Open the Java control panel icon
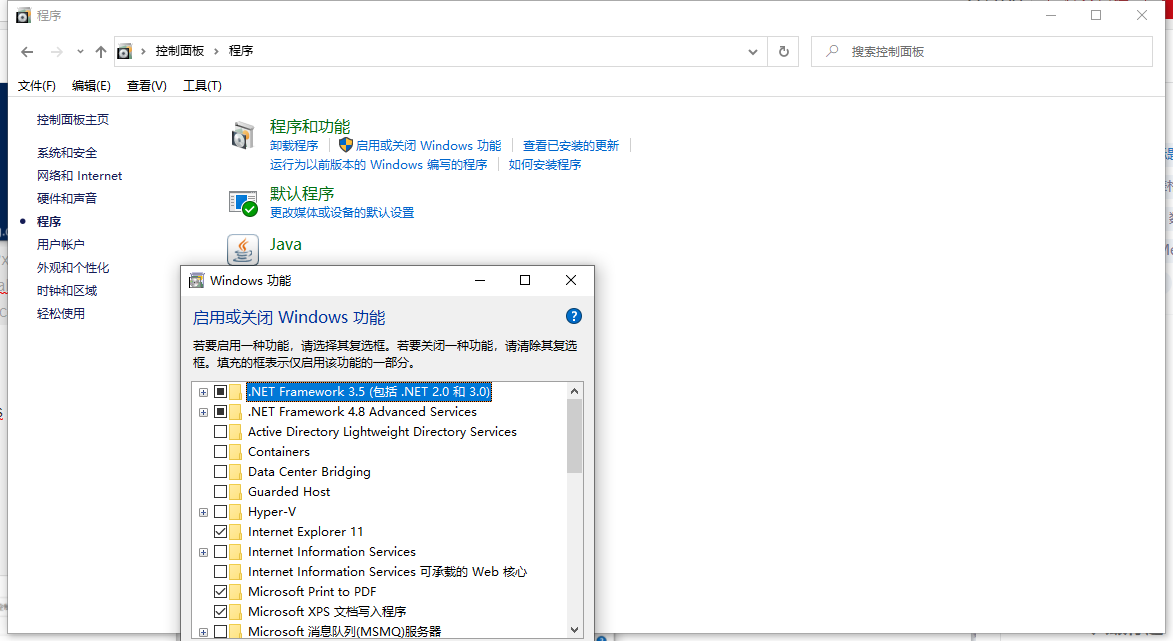Viewport: 1173px width, 641px height. point(243,250)
